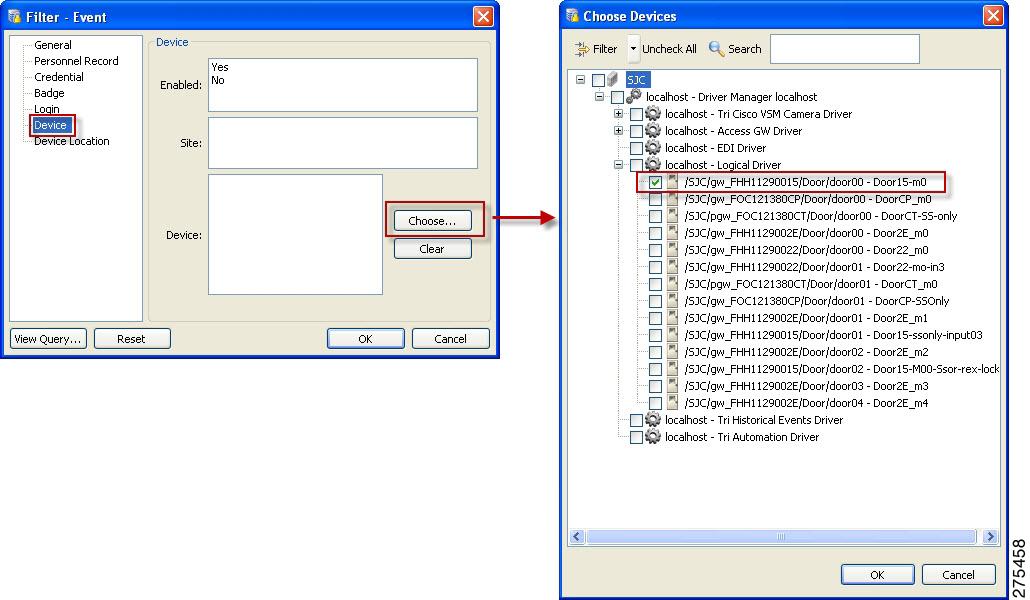Click gear icon of Tri Cisco VSM Camera Driver
Screen dimensions: 1030x600
652,114
